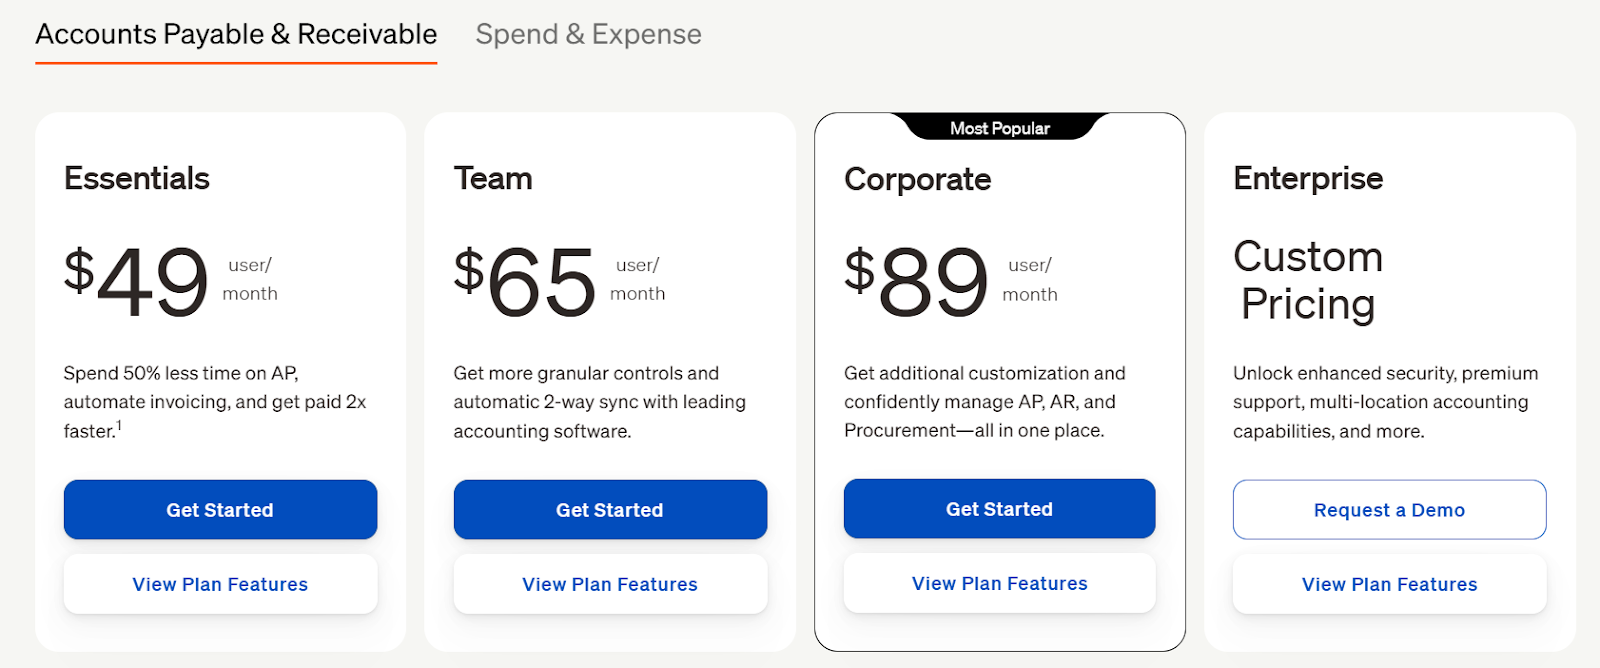Click Get Started under Essentials plan
This screenshot has height=668, width=1600.
point(220,510)
